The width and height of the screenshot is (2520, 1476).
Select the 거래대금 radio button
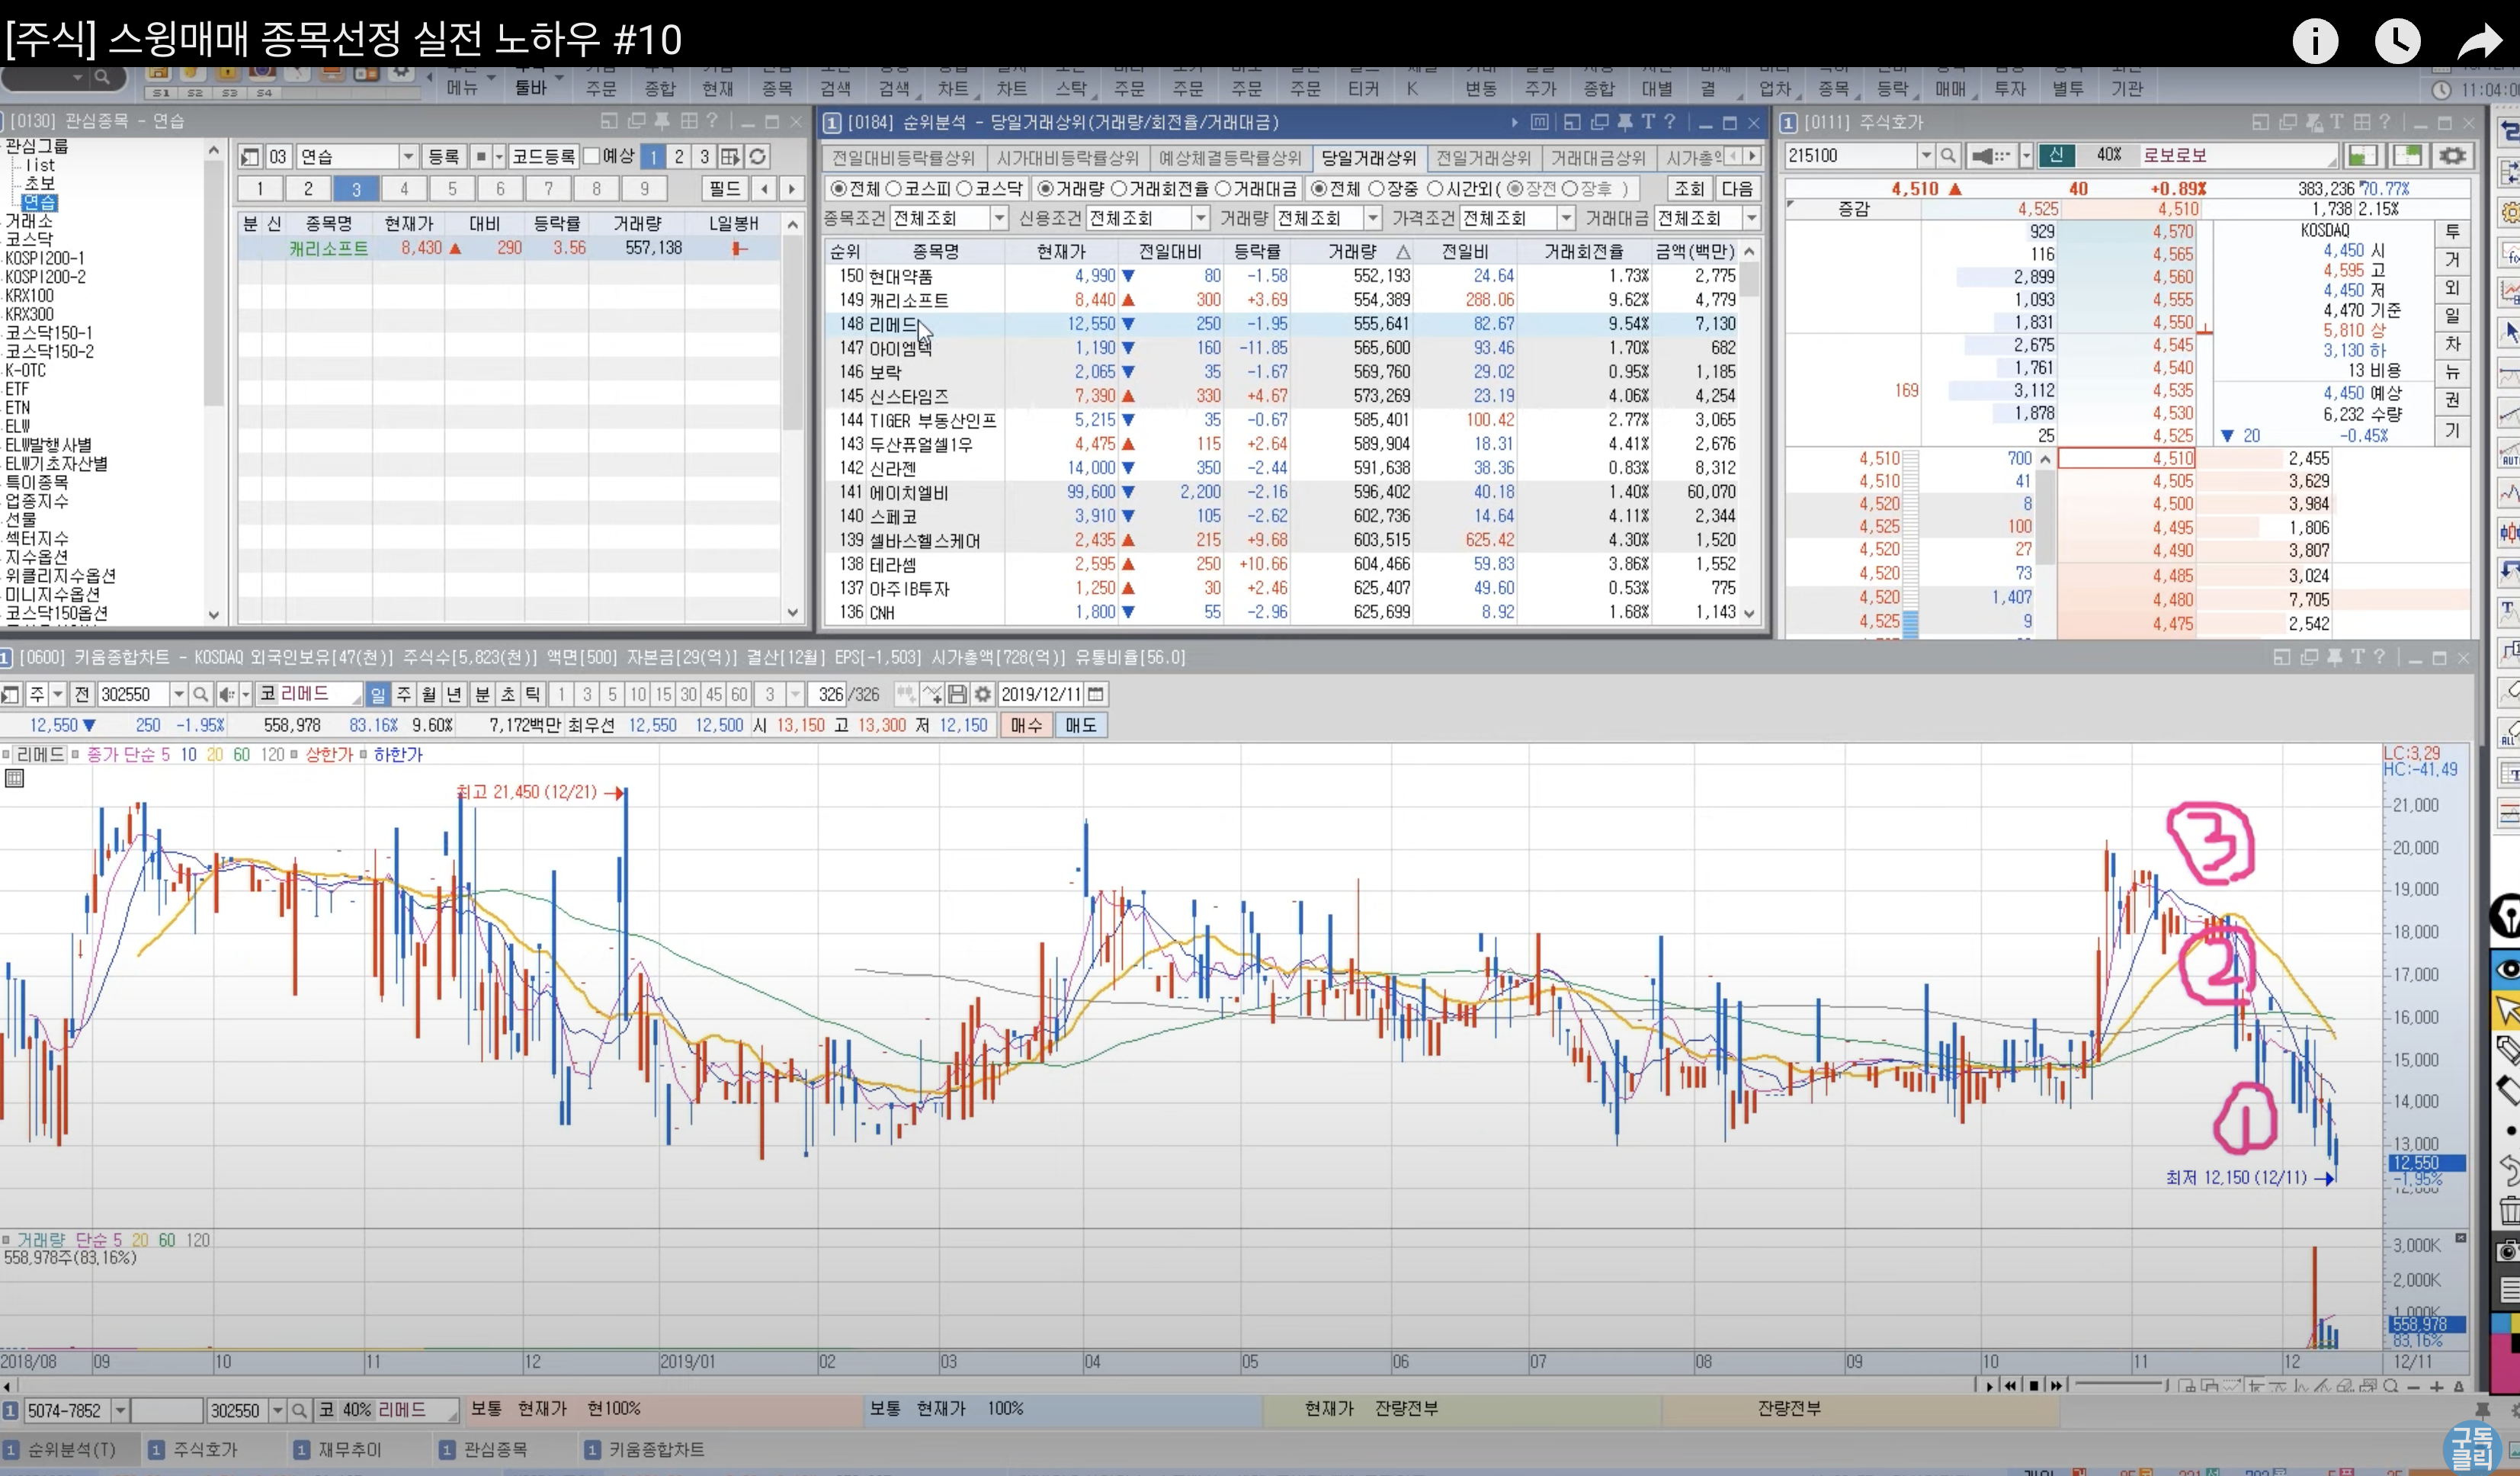tap(1222, 189)
